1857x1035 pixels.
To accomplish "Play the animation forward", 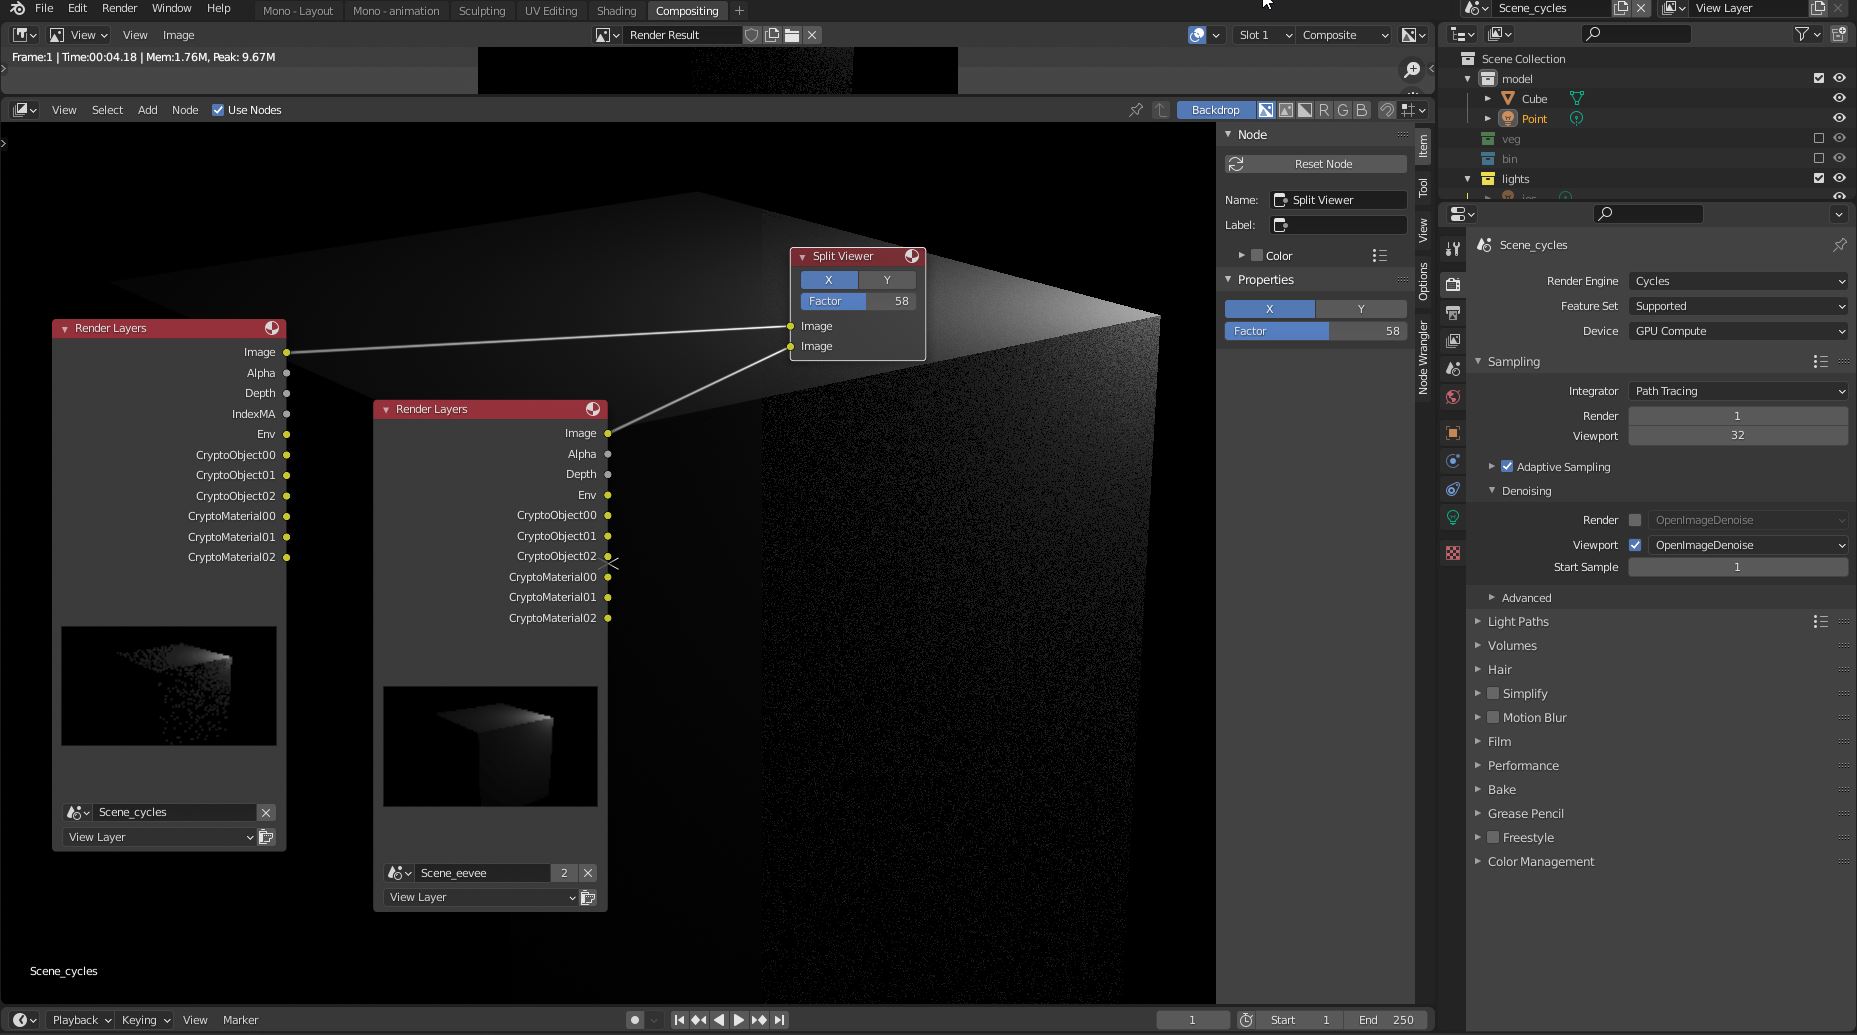I will [739, 1020].
